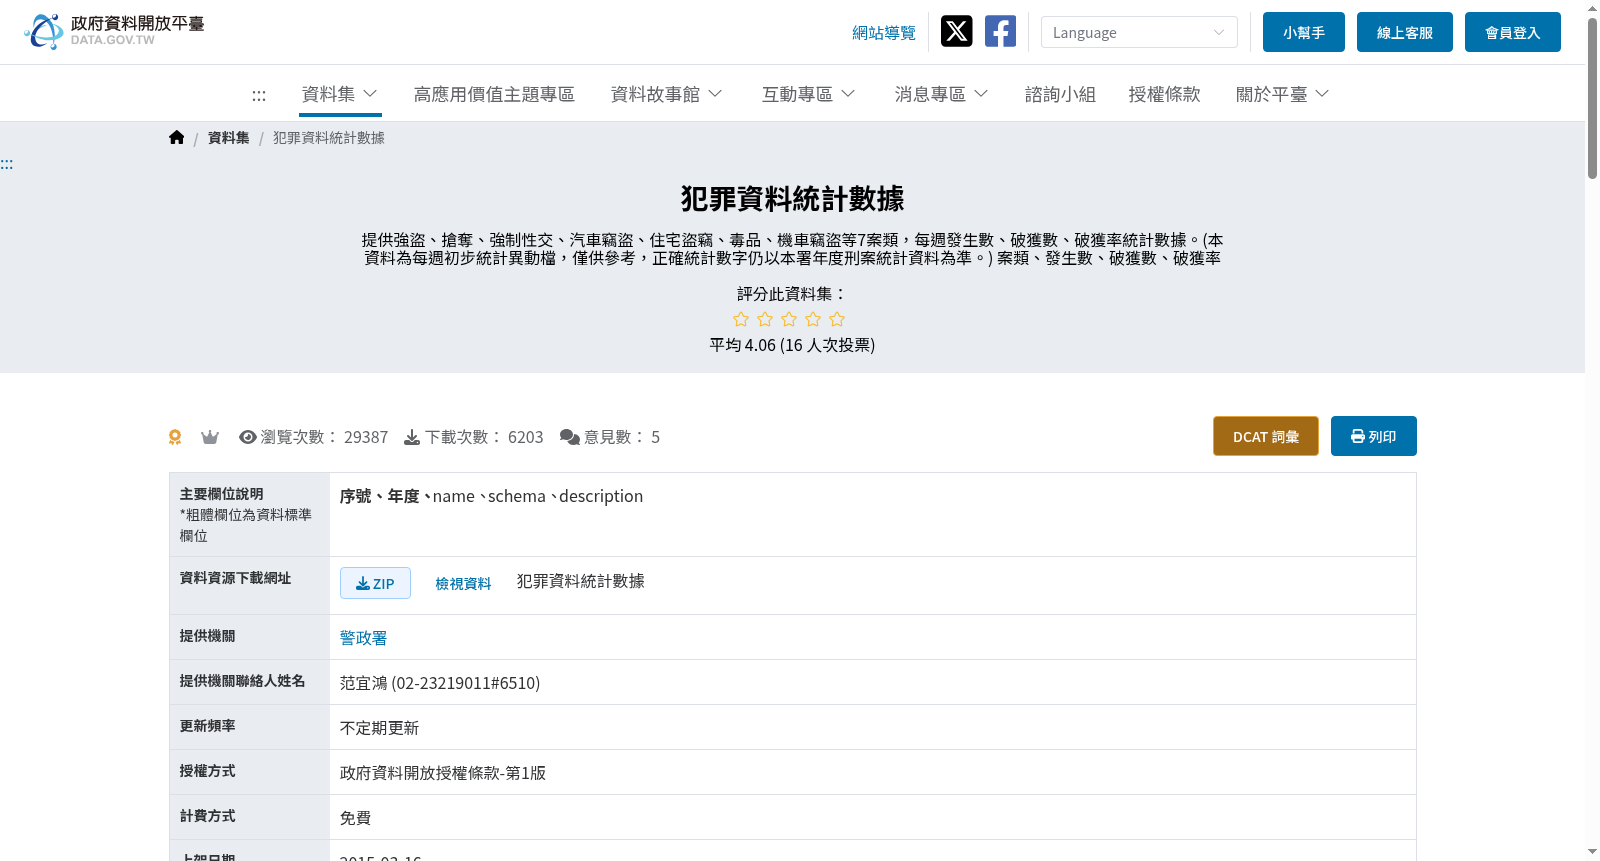Screen dimensions: 1600x861
Task: Click the DATA.GOV.TW site logo
Action: pos(114,31)
